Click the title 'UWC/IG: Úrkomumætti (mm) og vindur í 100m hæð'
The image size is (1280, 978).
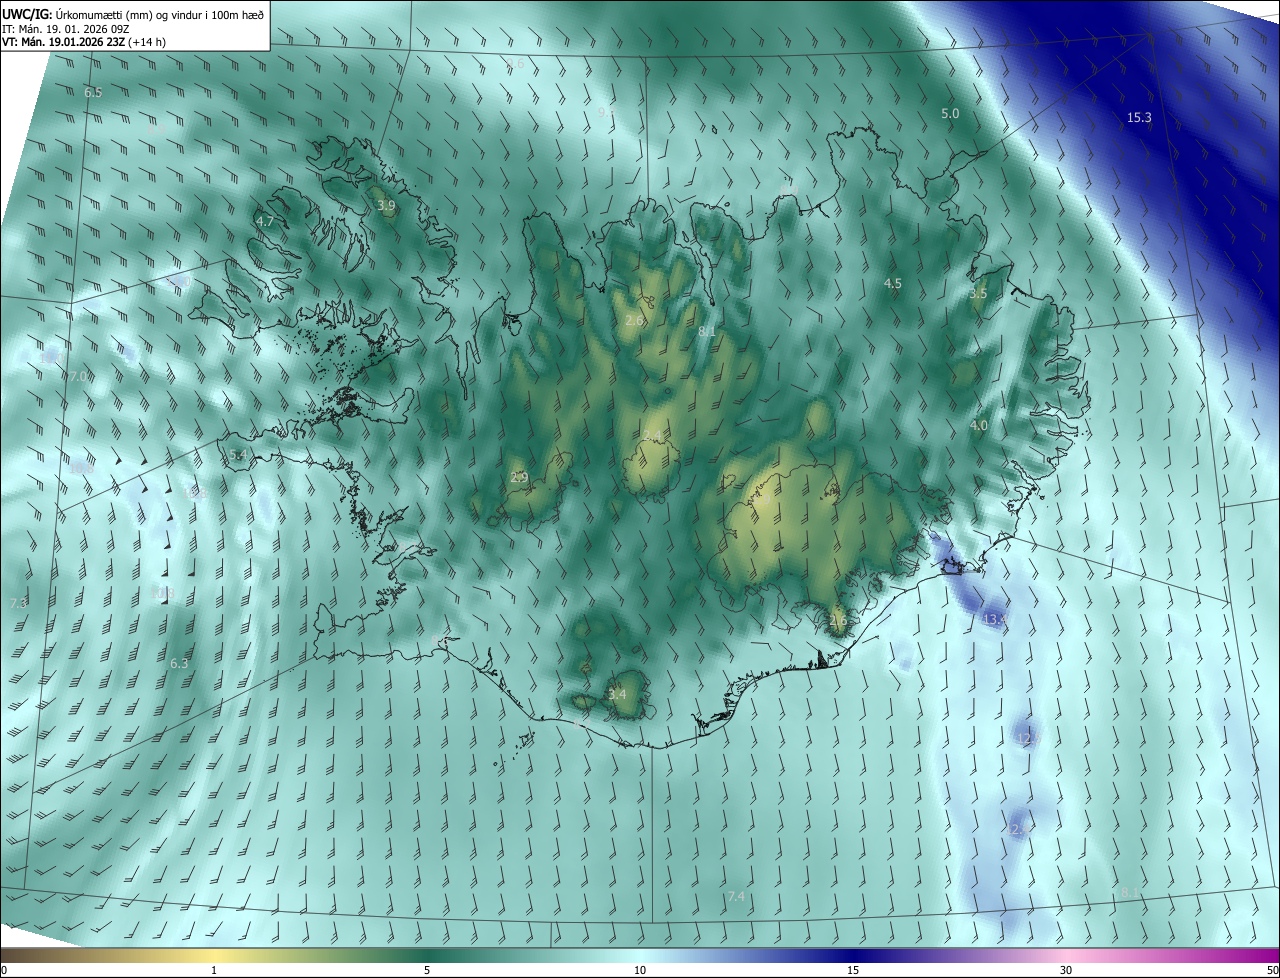click(133, 14)
